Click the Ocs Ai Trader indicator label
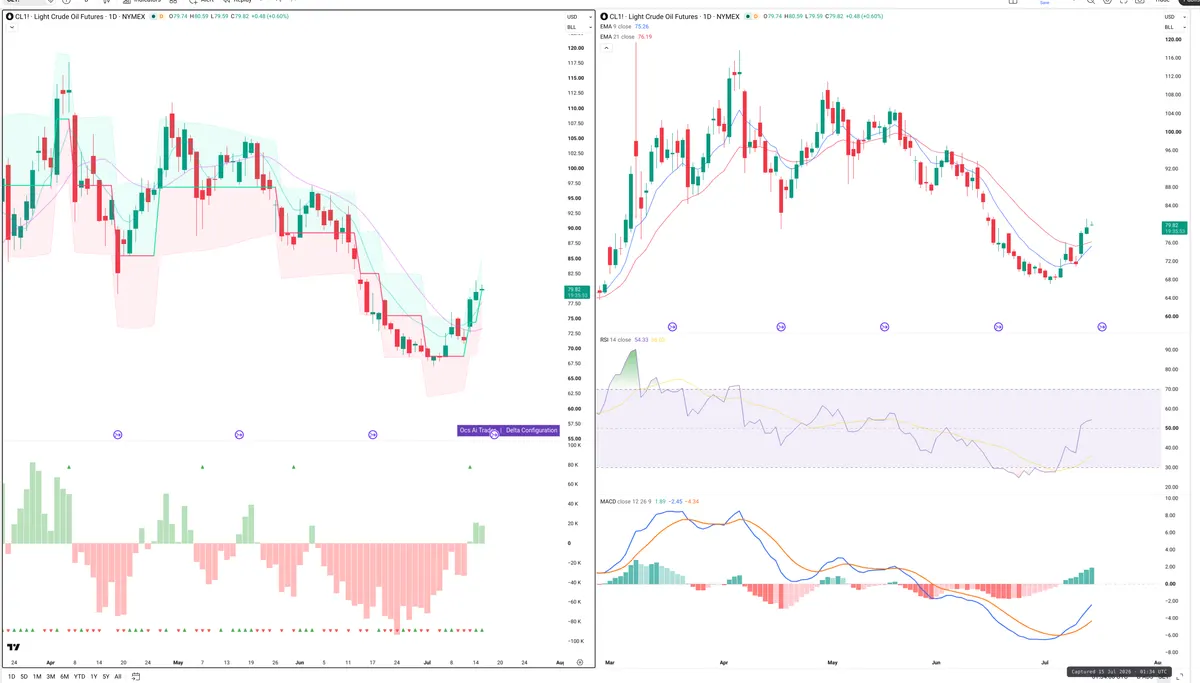 (x=478, y=430)
